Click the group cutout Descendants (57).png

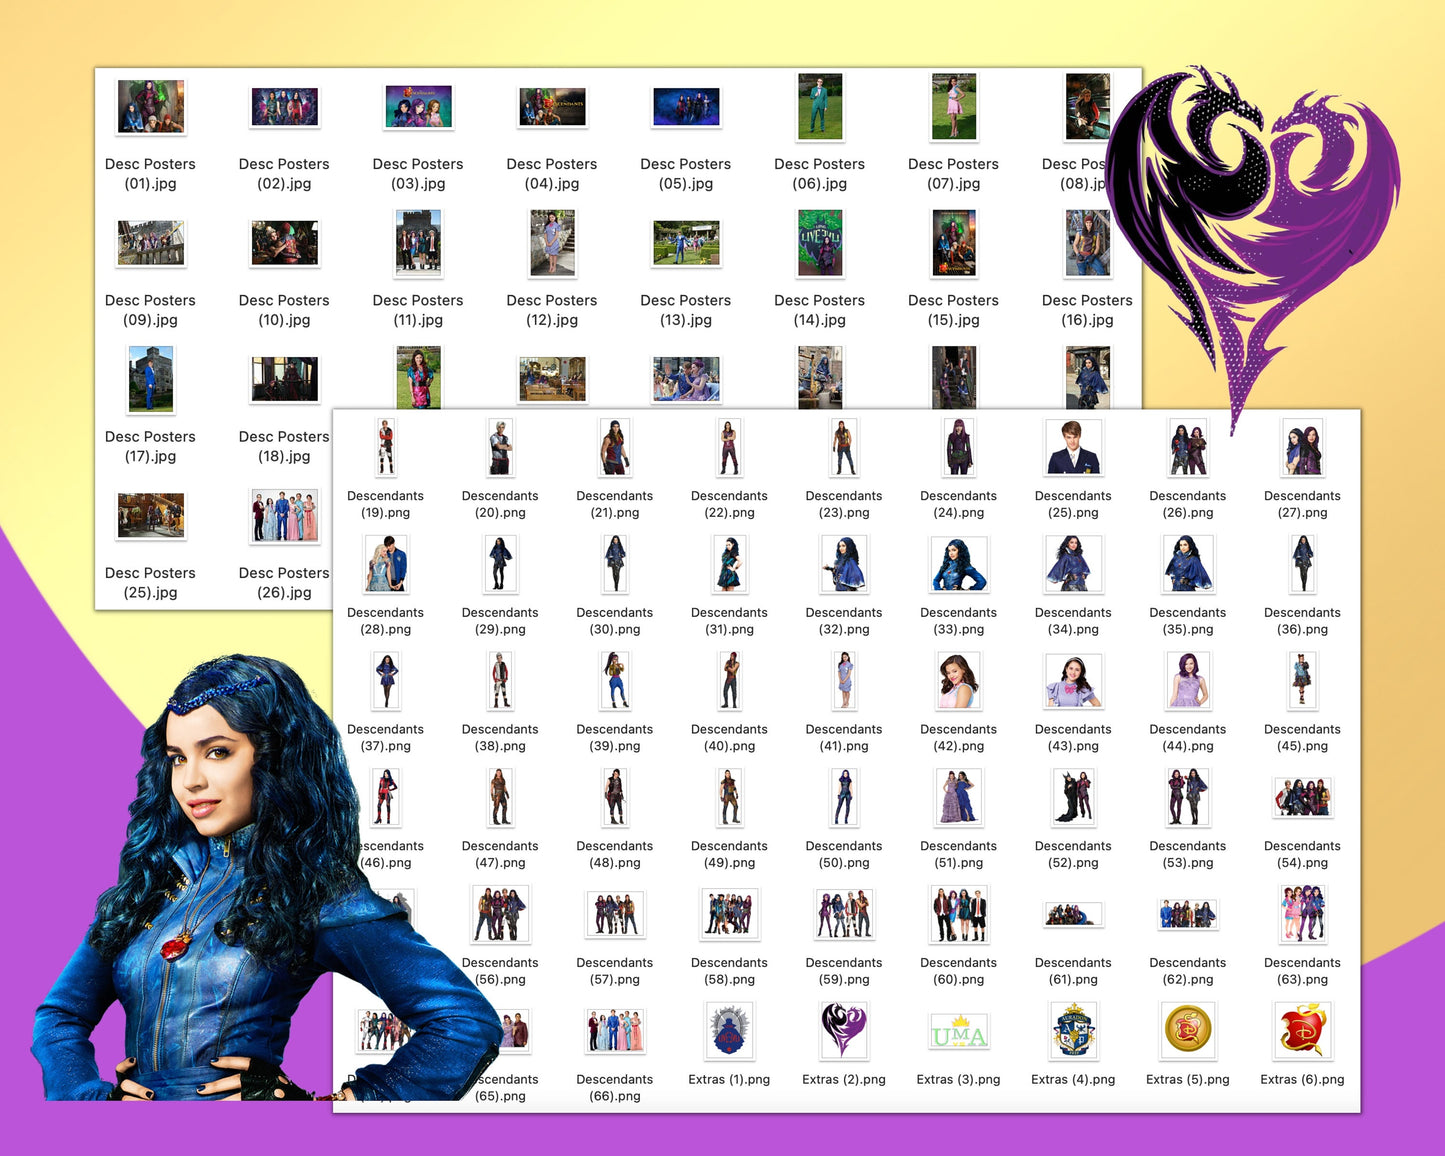tap(614, 914)
